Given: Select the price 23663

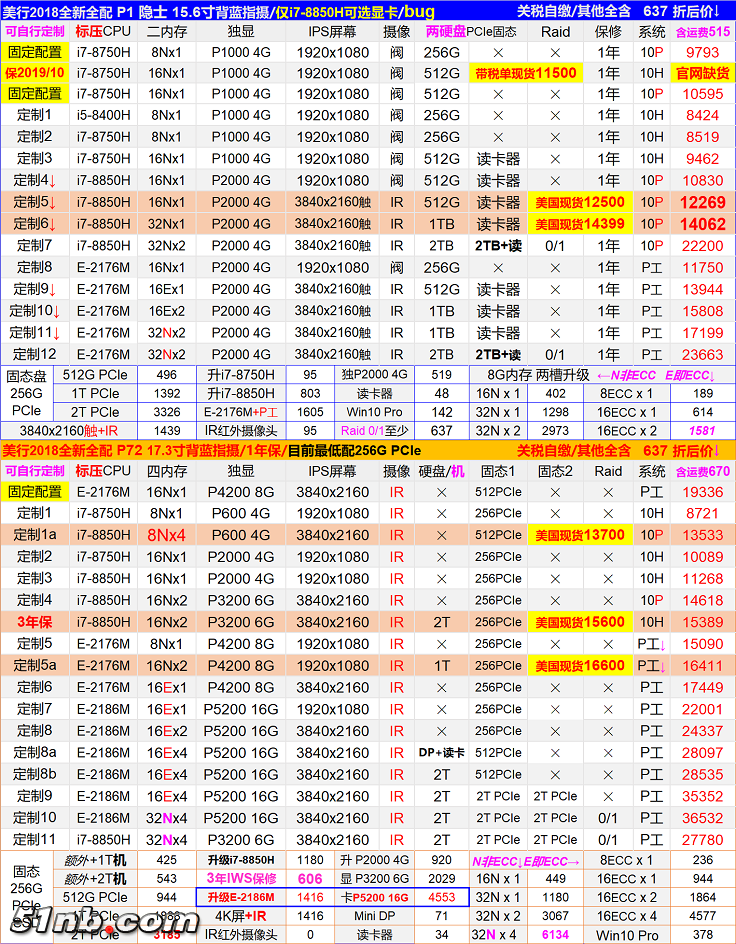Looking at the screenshot, I should [702, 354].
